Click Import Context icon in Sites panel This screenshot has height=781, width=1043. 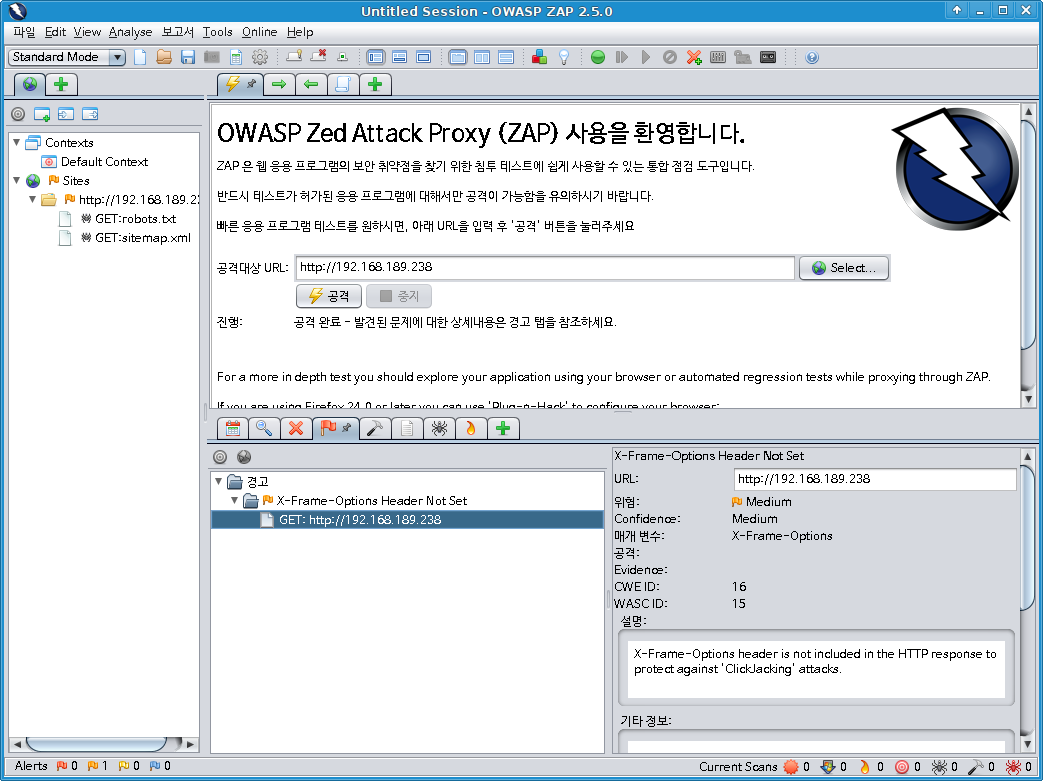66,114
